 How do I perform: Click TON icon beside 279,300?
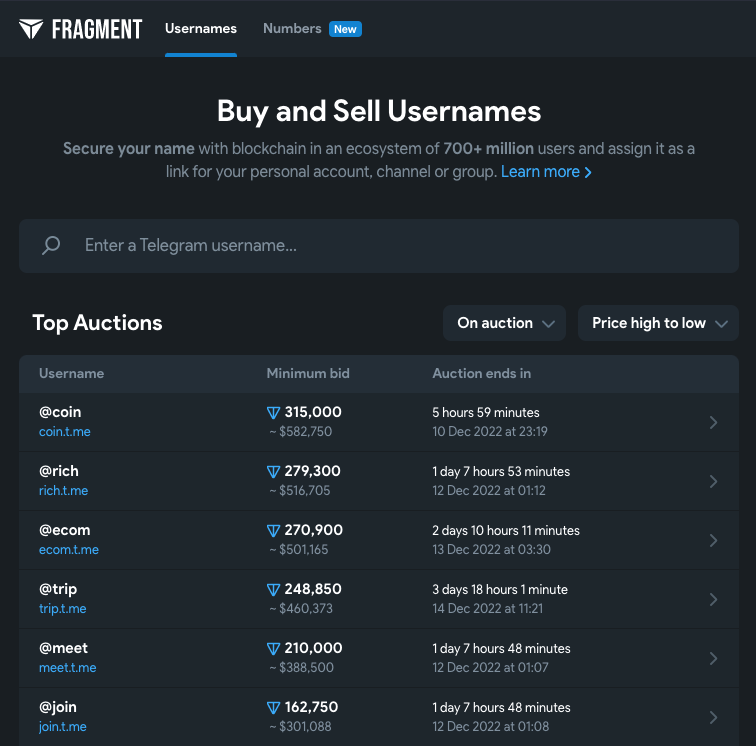tap(273, 472)
